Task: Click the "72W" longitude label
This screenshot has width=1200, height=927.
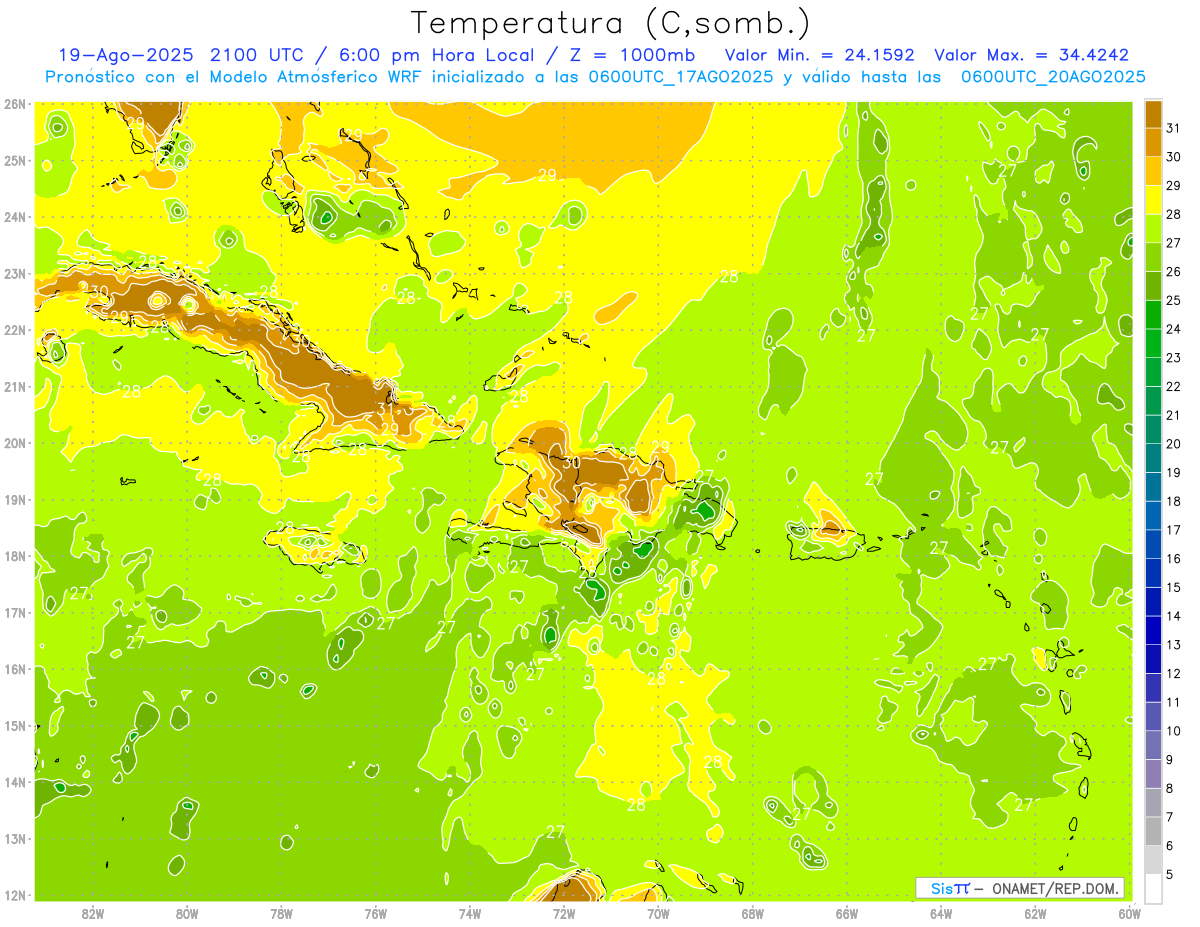Action: point(564,914)
